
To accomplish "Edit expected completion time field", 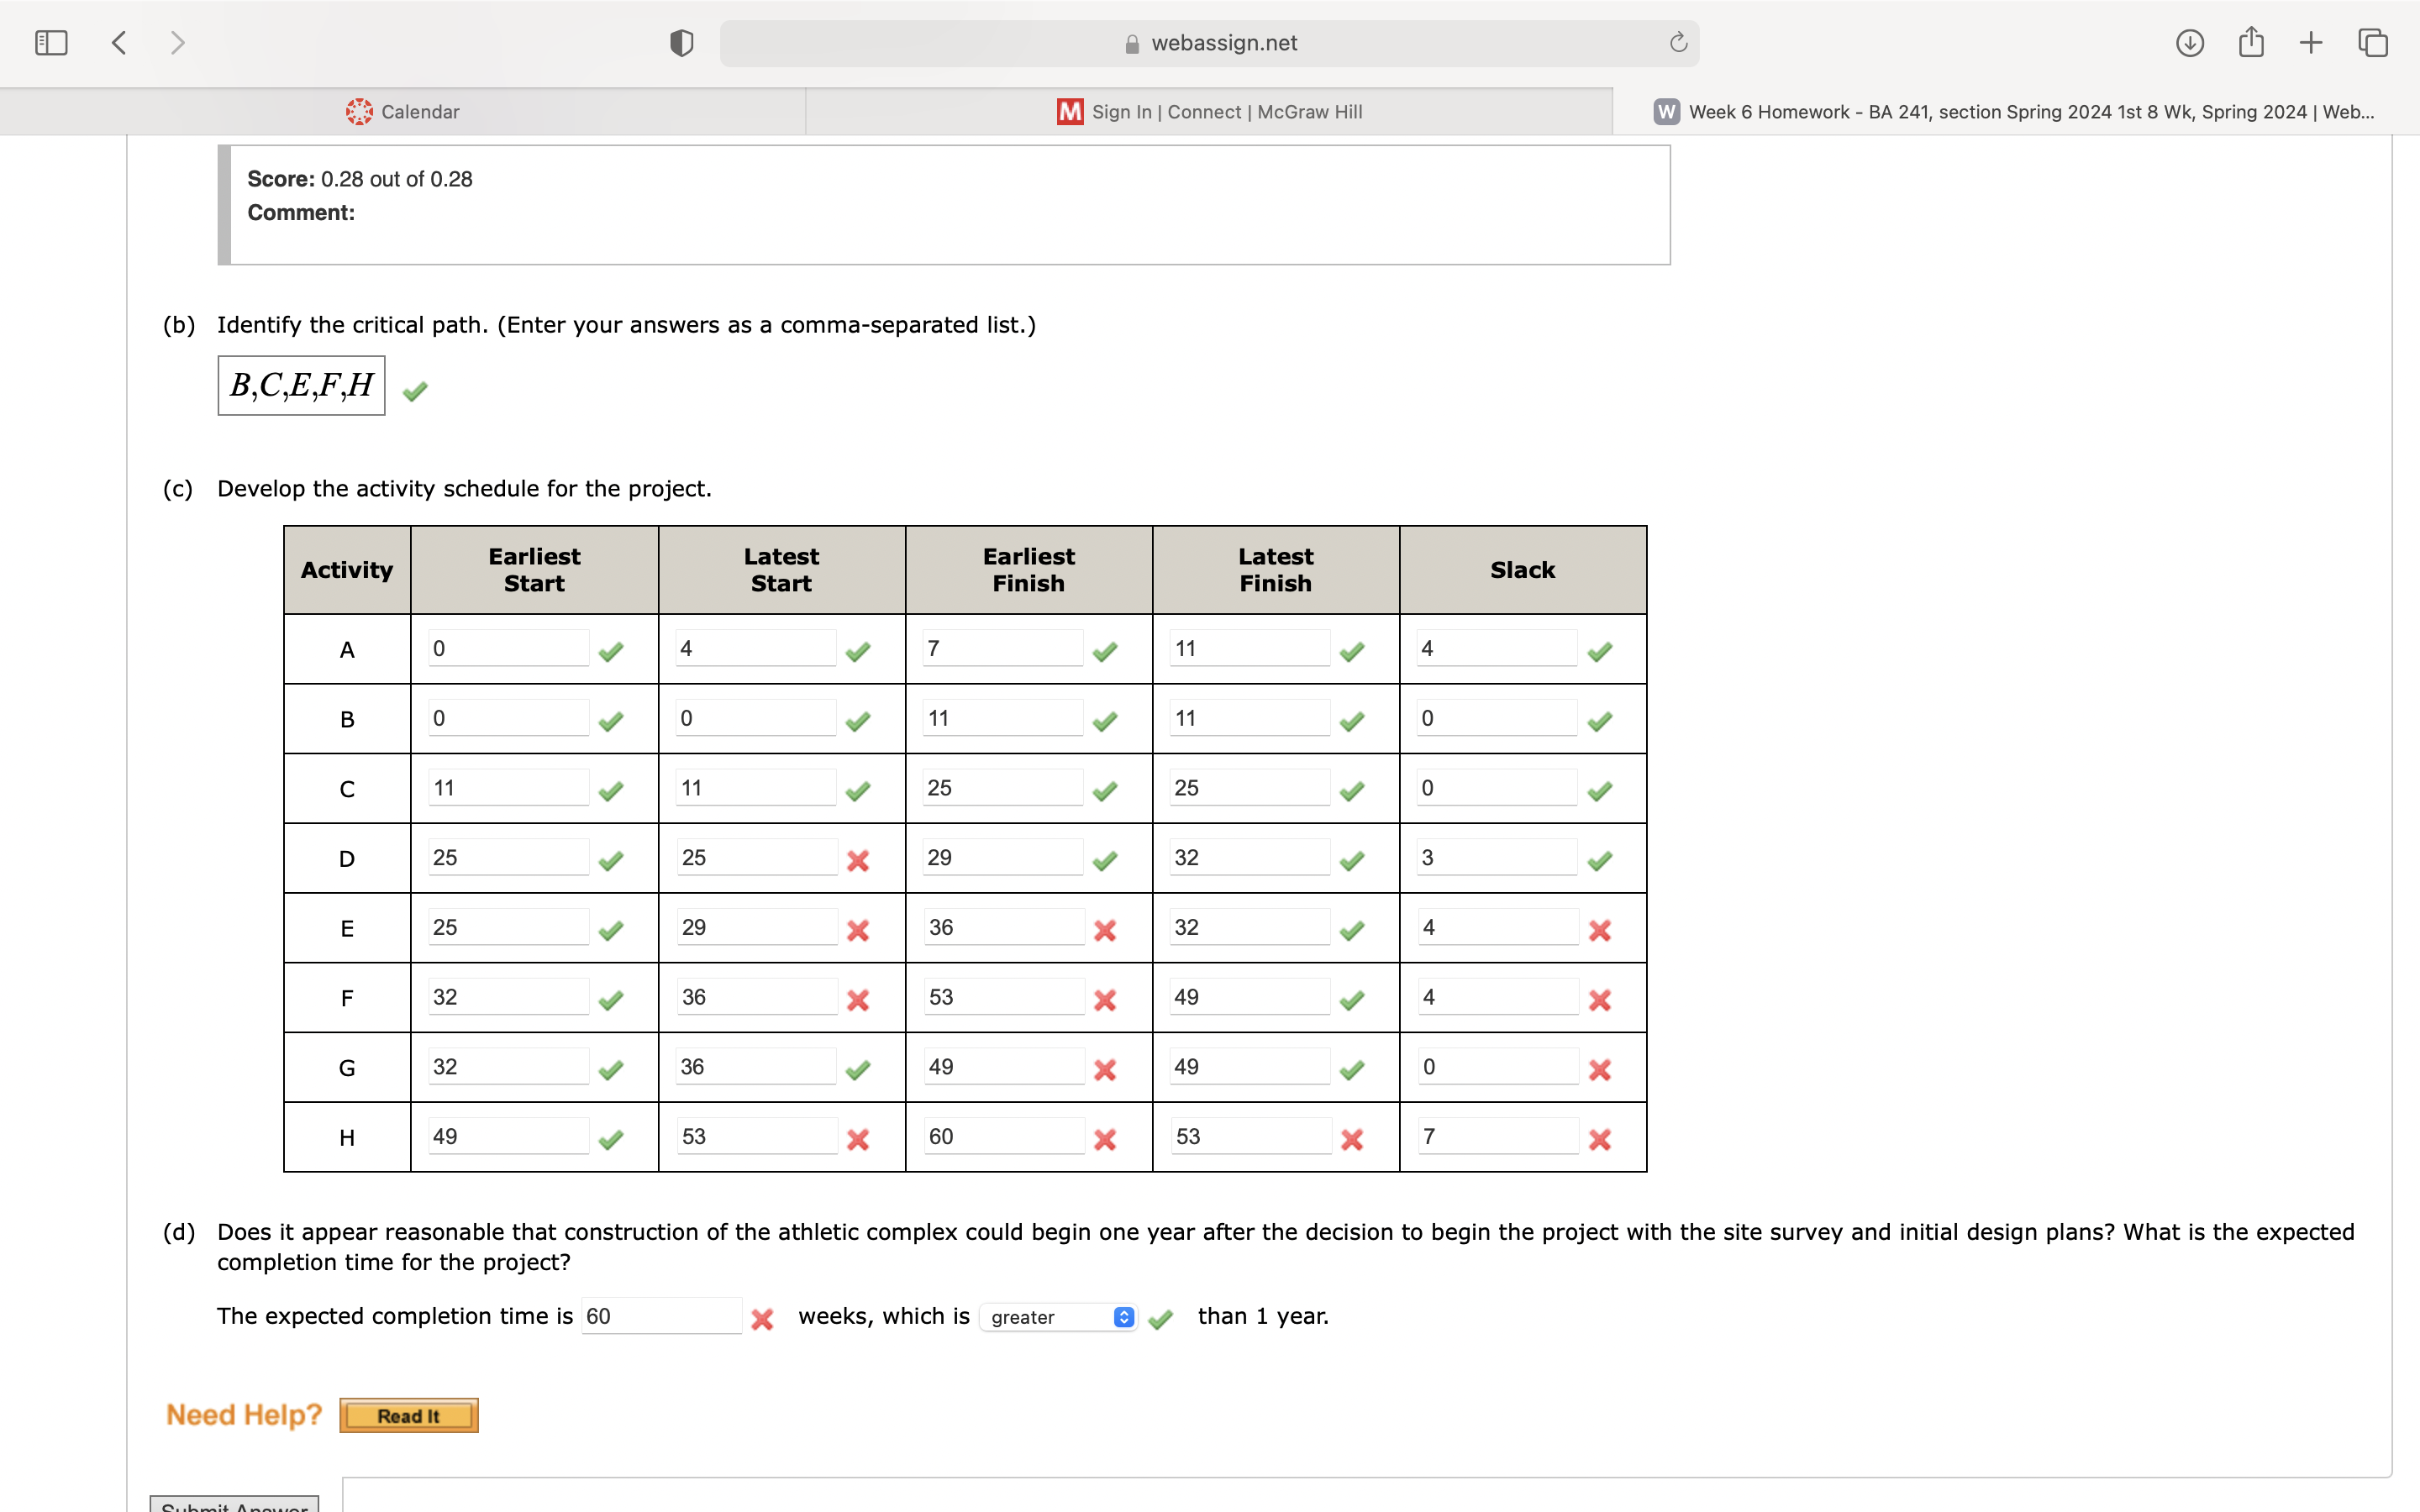I will pyautogui.click(x=661, y=1316).
